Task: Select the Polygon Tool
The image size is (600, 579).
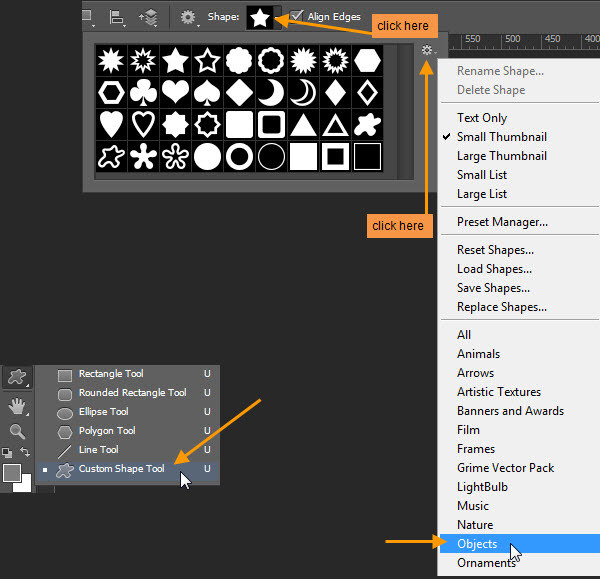Action: [106, 431]
